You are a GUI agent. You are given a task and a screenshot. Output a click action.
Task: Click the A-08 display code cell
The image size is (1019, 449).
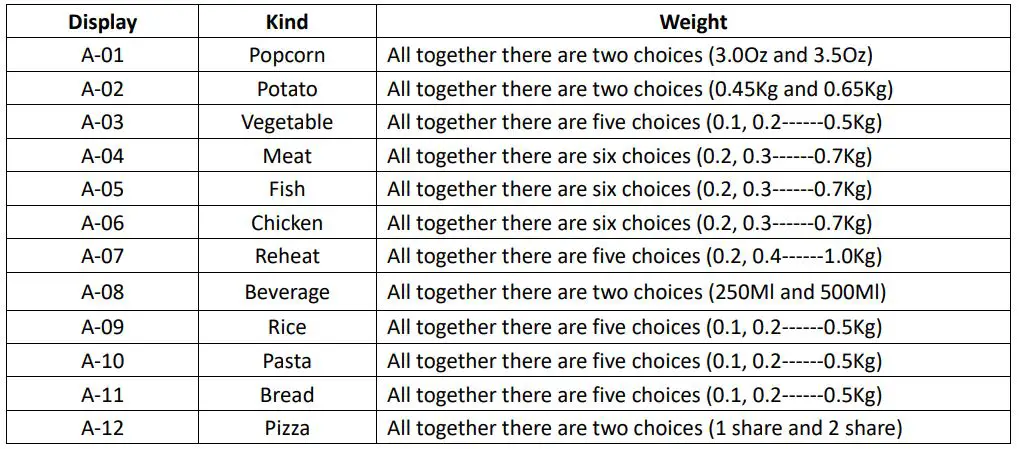click(x=102, y=293)
